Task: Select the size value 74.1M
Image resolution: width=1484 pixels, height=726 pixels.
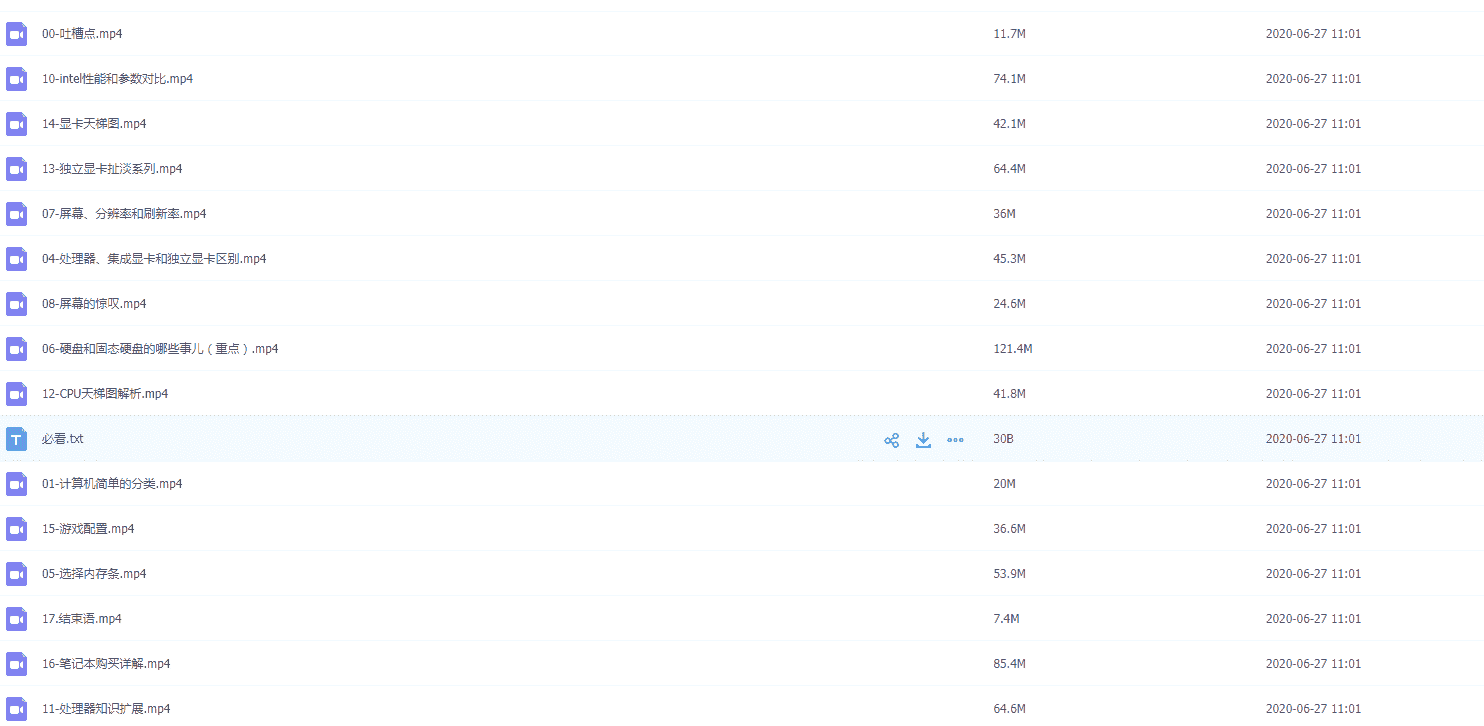Action: coord(1010,79)
